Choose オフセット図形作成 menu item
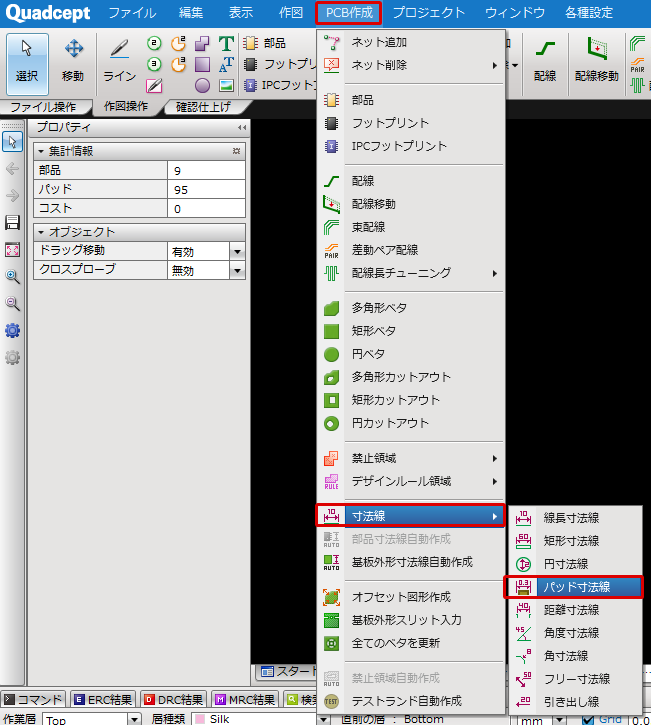This screenshot has width=651, height=725. pos(411,597)
